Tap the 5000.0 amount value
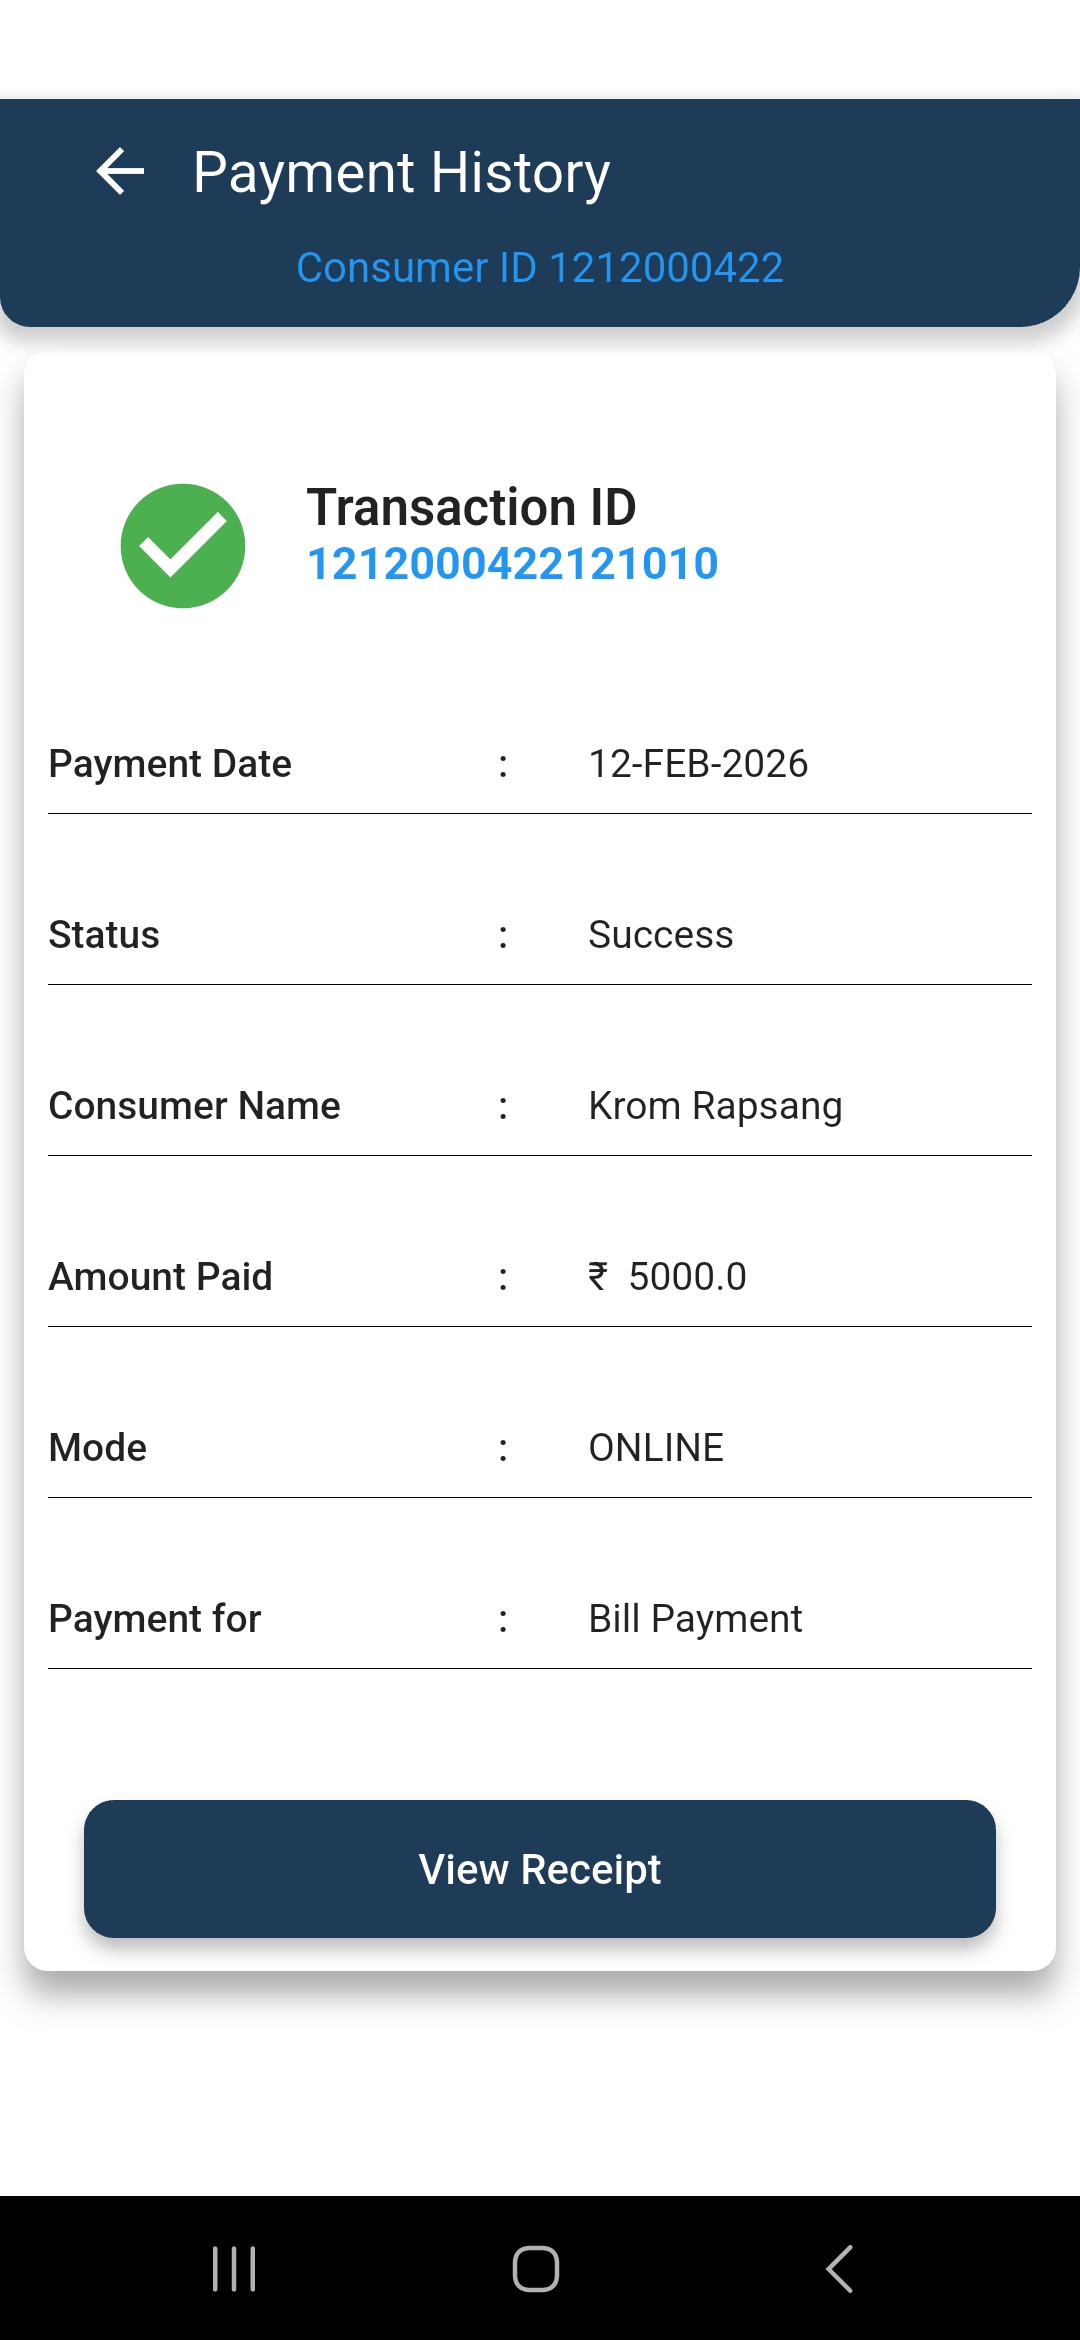The width and height of the screenshot is (1080, 2340). tap(687, 1277)
